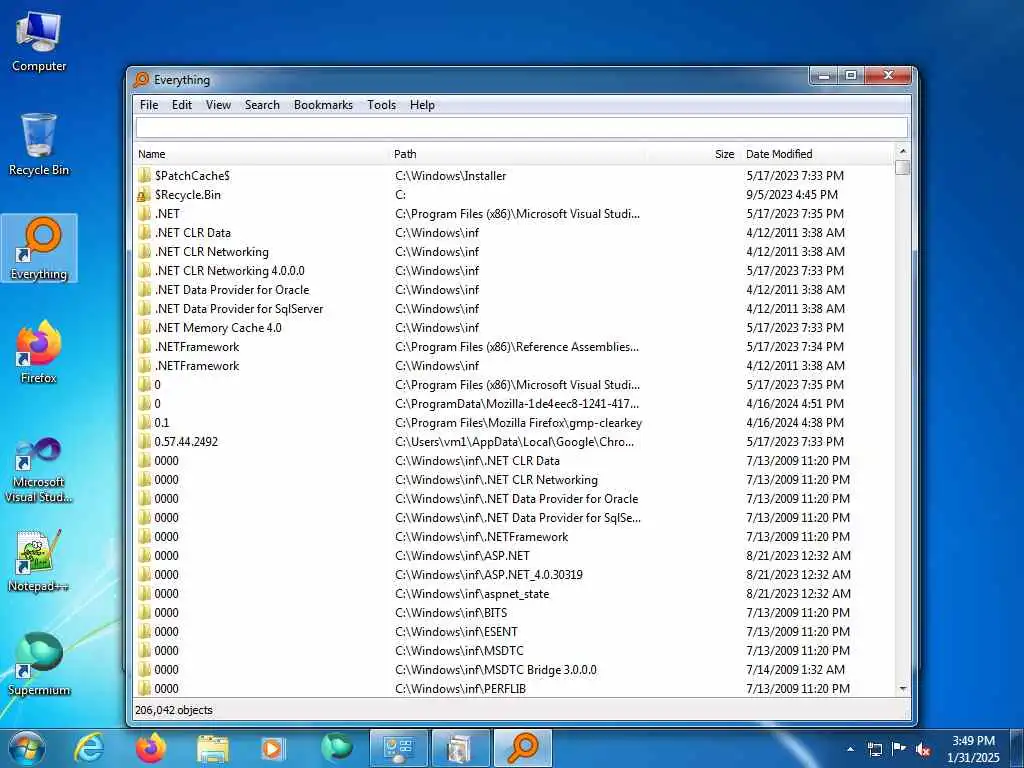Select the Recycle Bin desktop icon

point(39,145)
